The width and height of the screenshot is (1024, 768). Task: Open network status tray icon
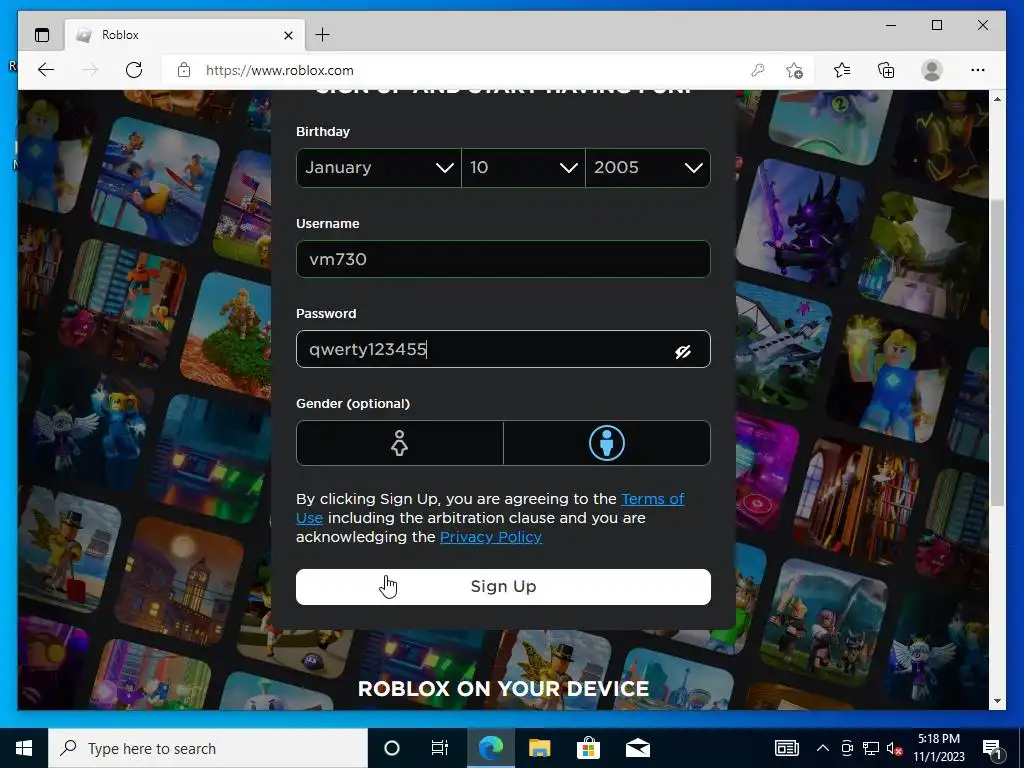point(871,748)
